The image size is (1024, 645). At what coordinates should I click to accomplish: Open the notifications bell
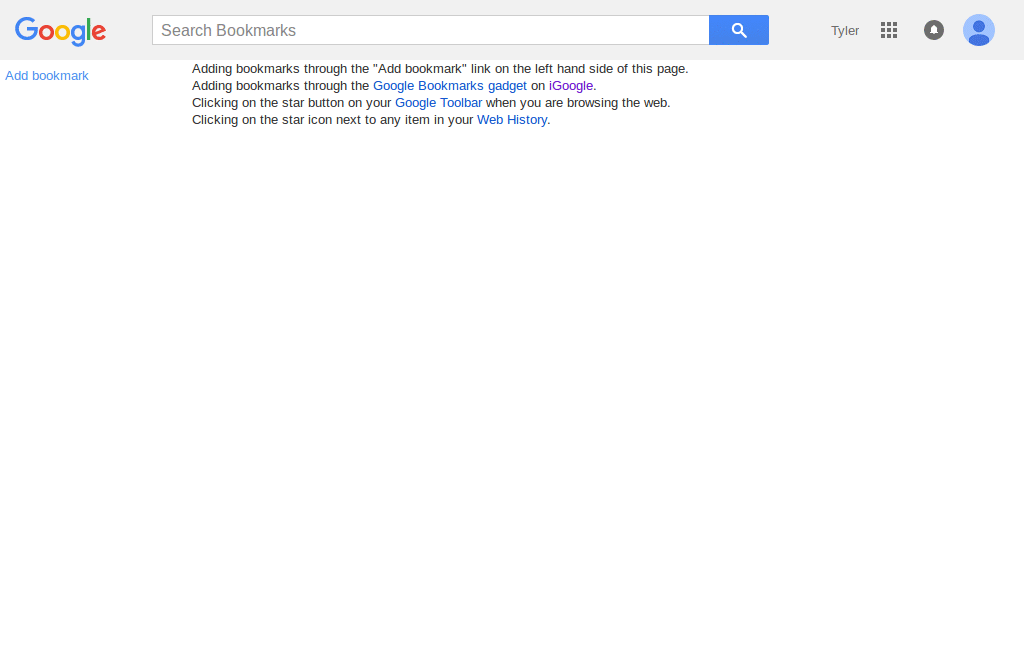(934, 30)
